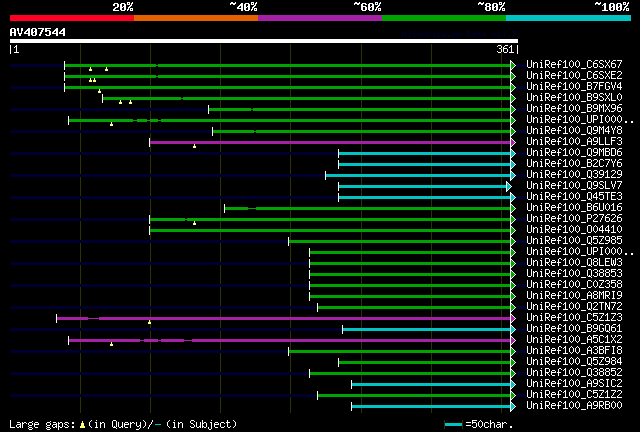Click the cyan arrowhead of the UniRef100_Q39129 row
Image resolution: width=640 pixels, height=432 pixels.
coord(513,176)
